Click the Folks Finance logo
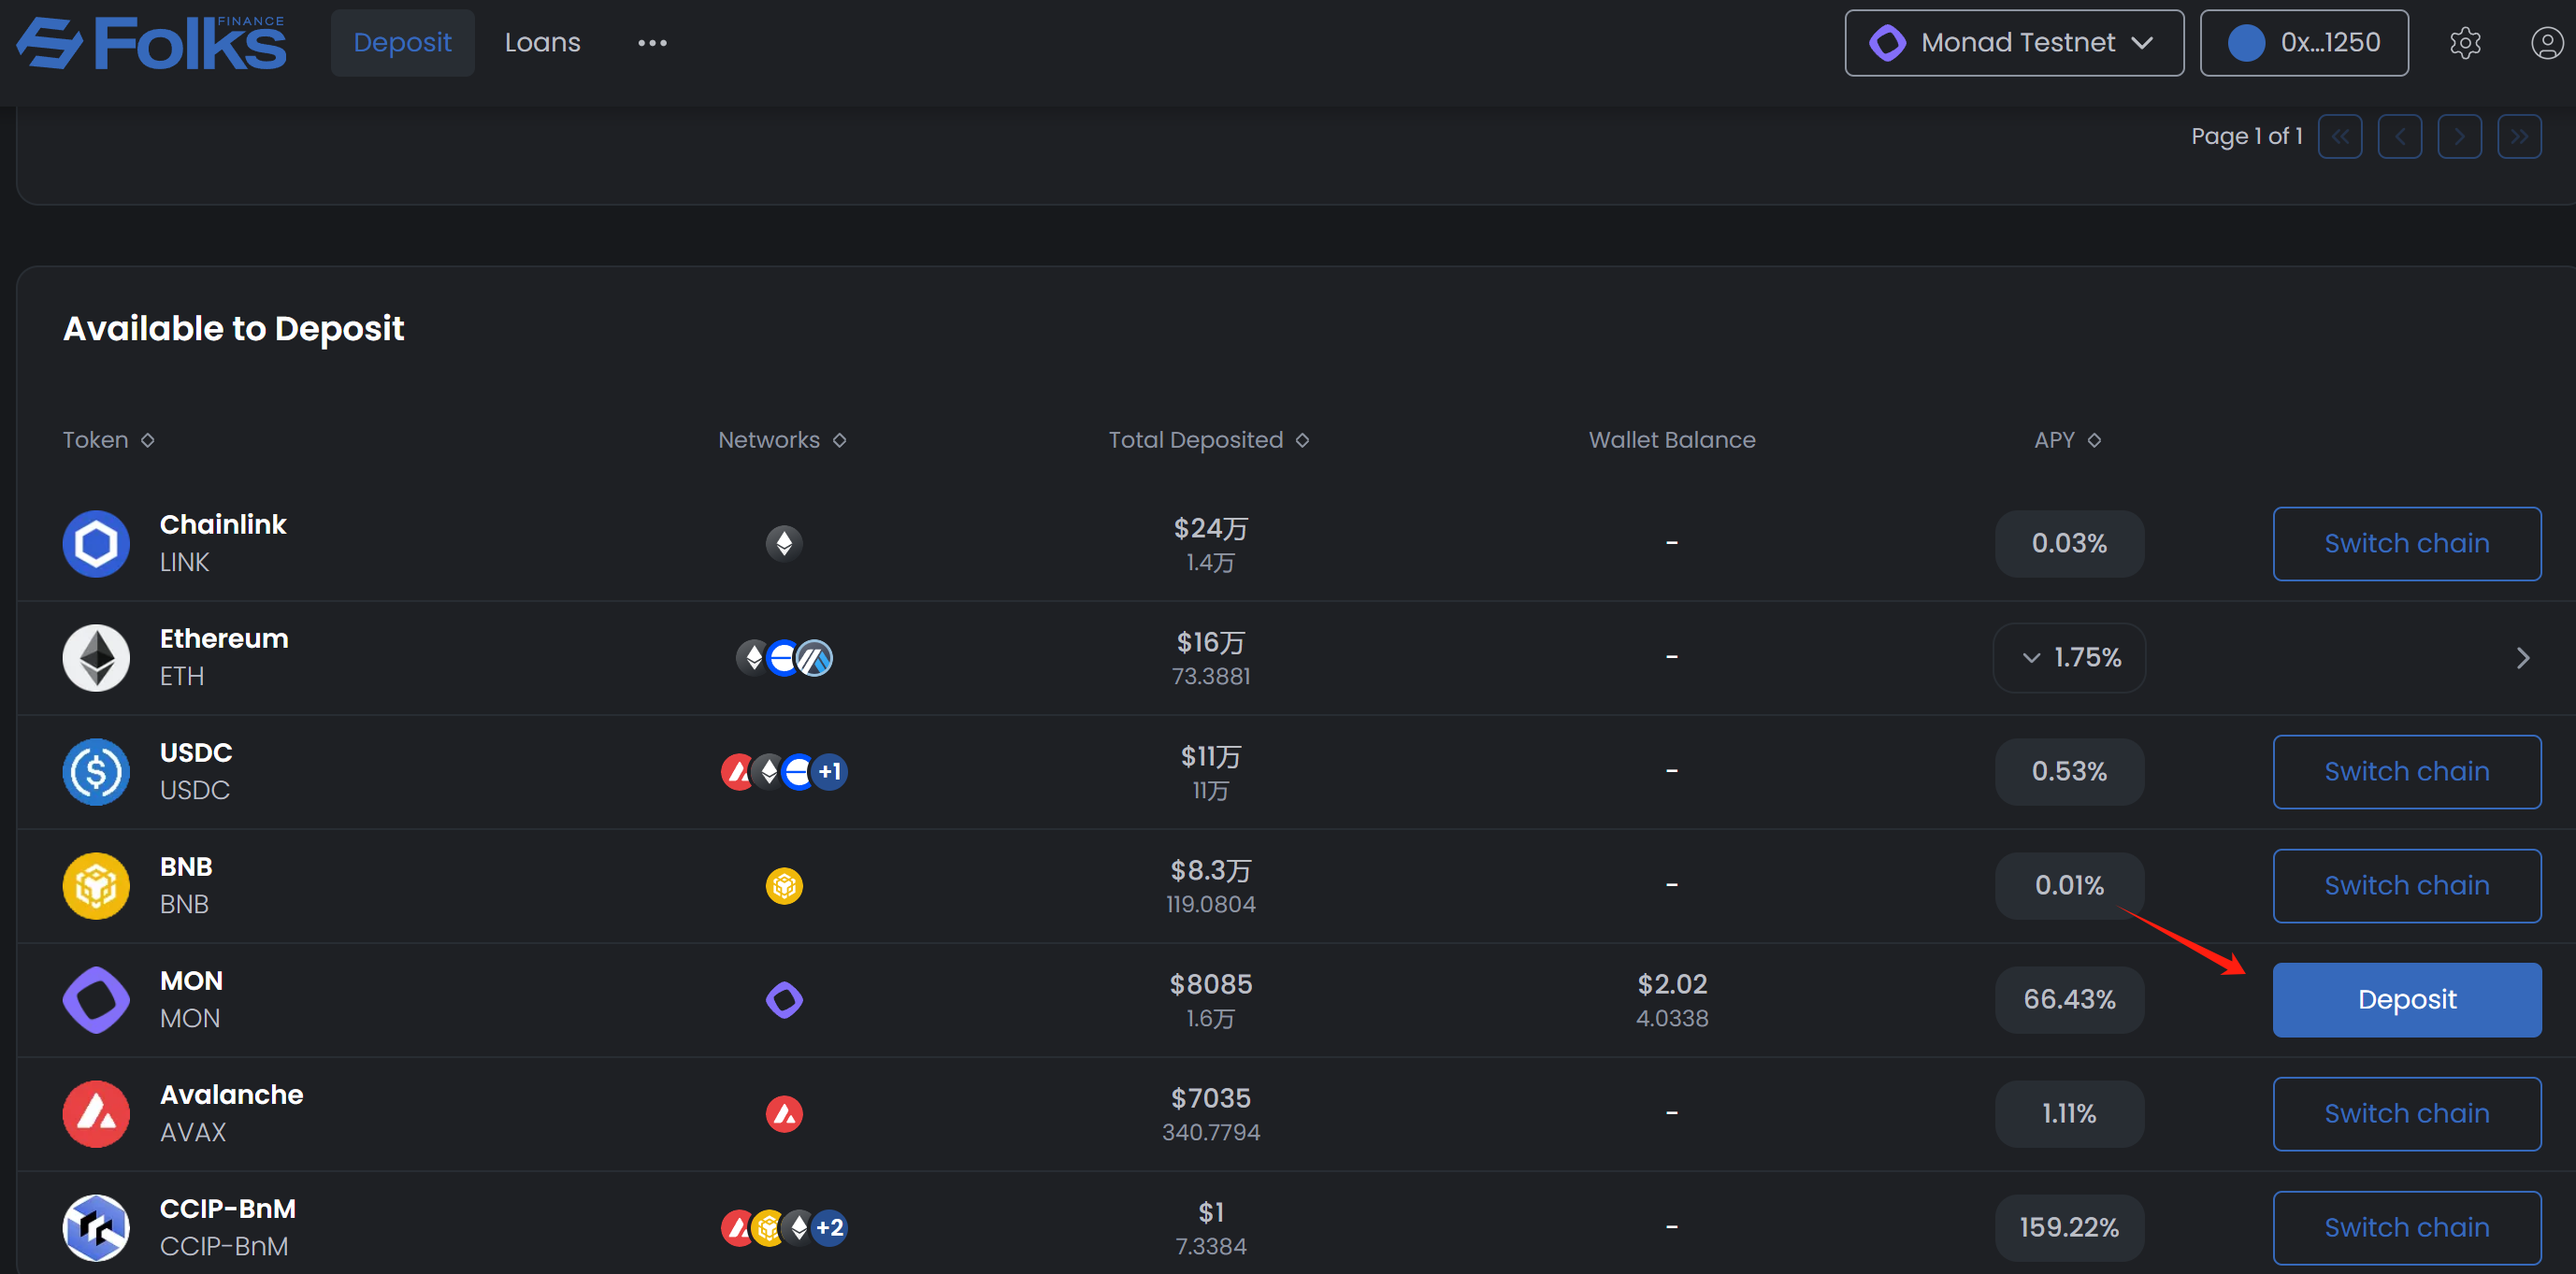 pos(152,43)
